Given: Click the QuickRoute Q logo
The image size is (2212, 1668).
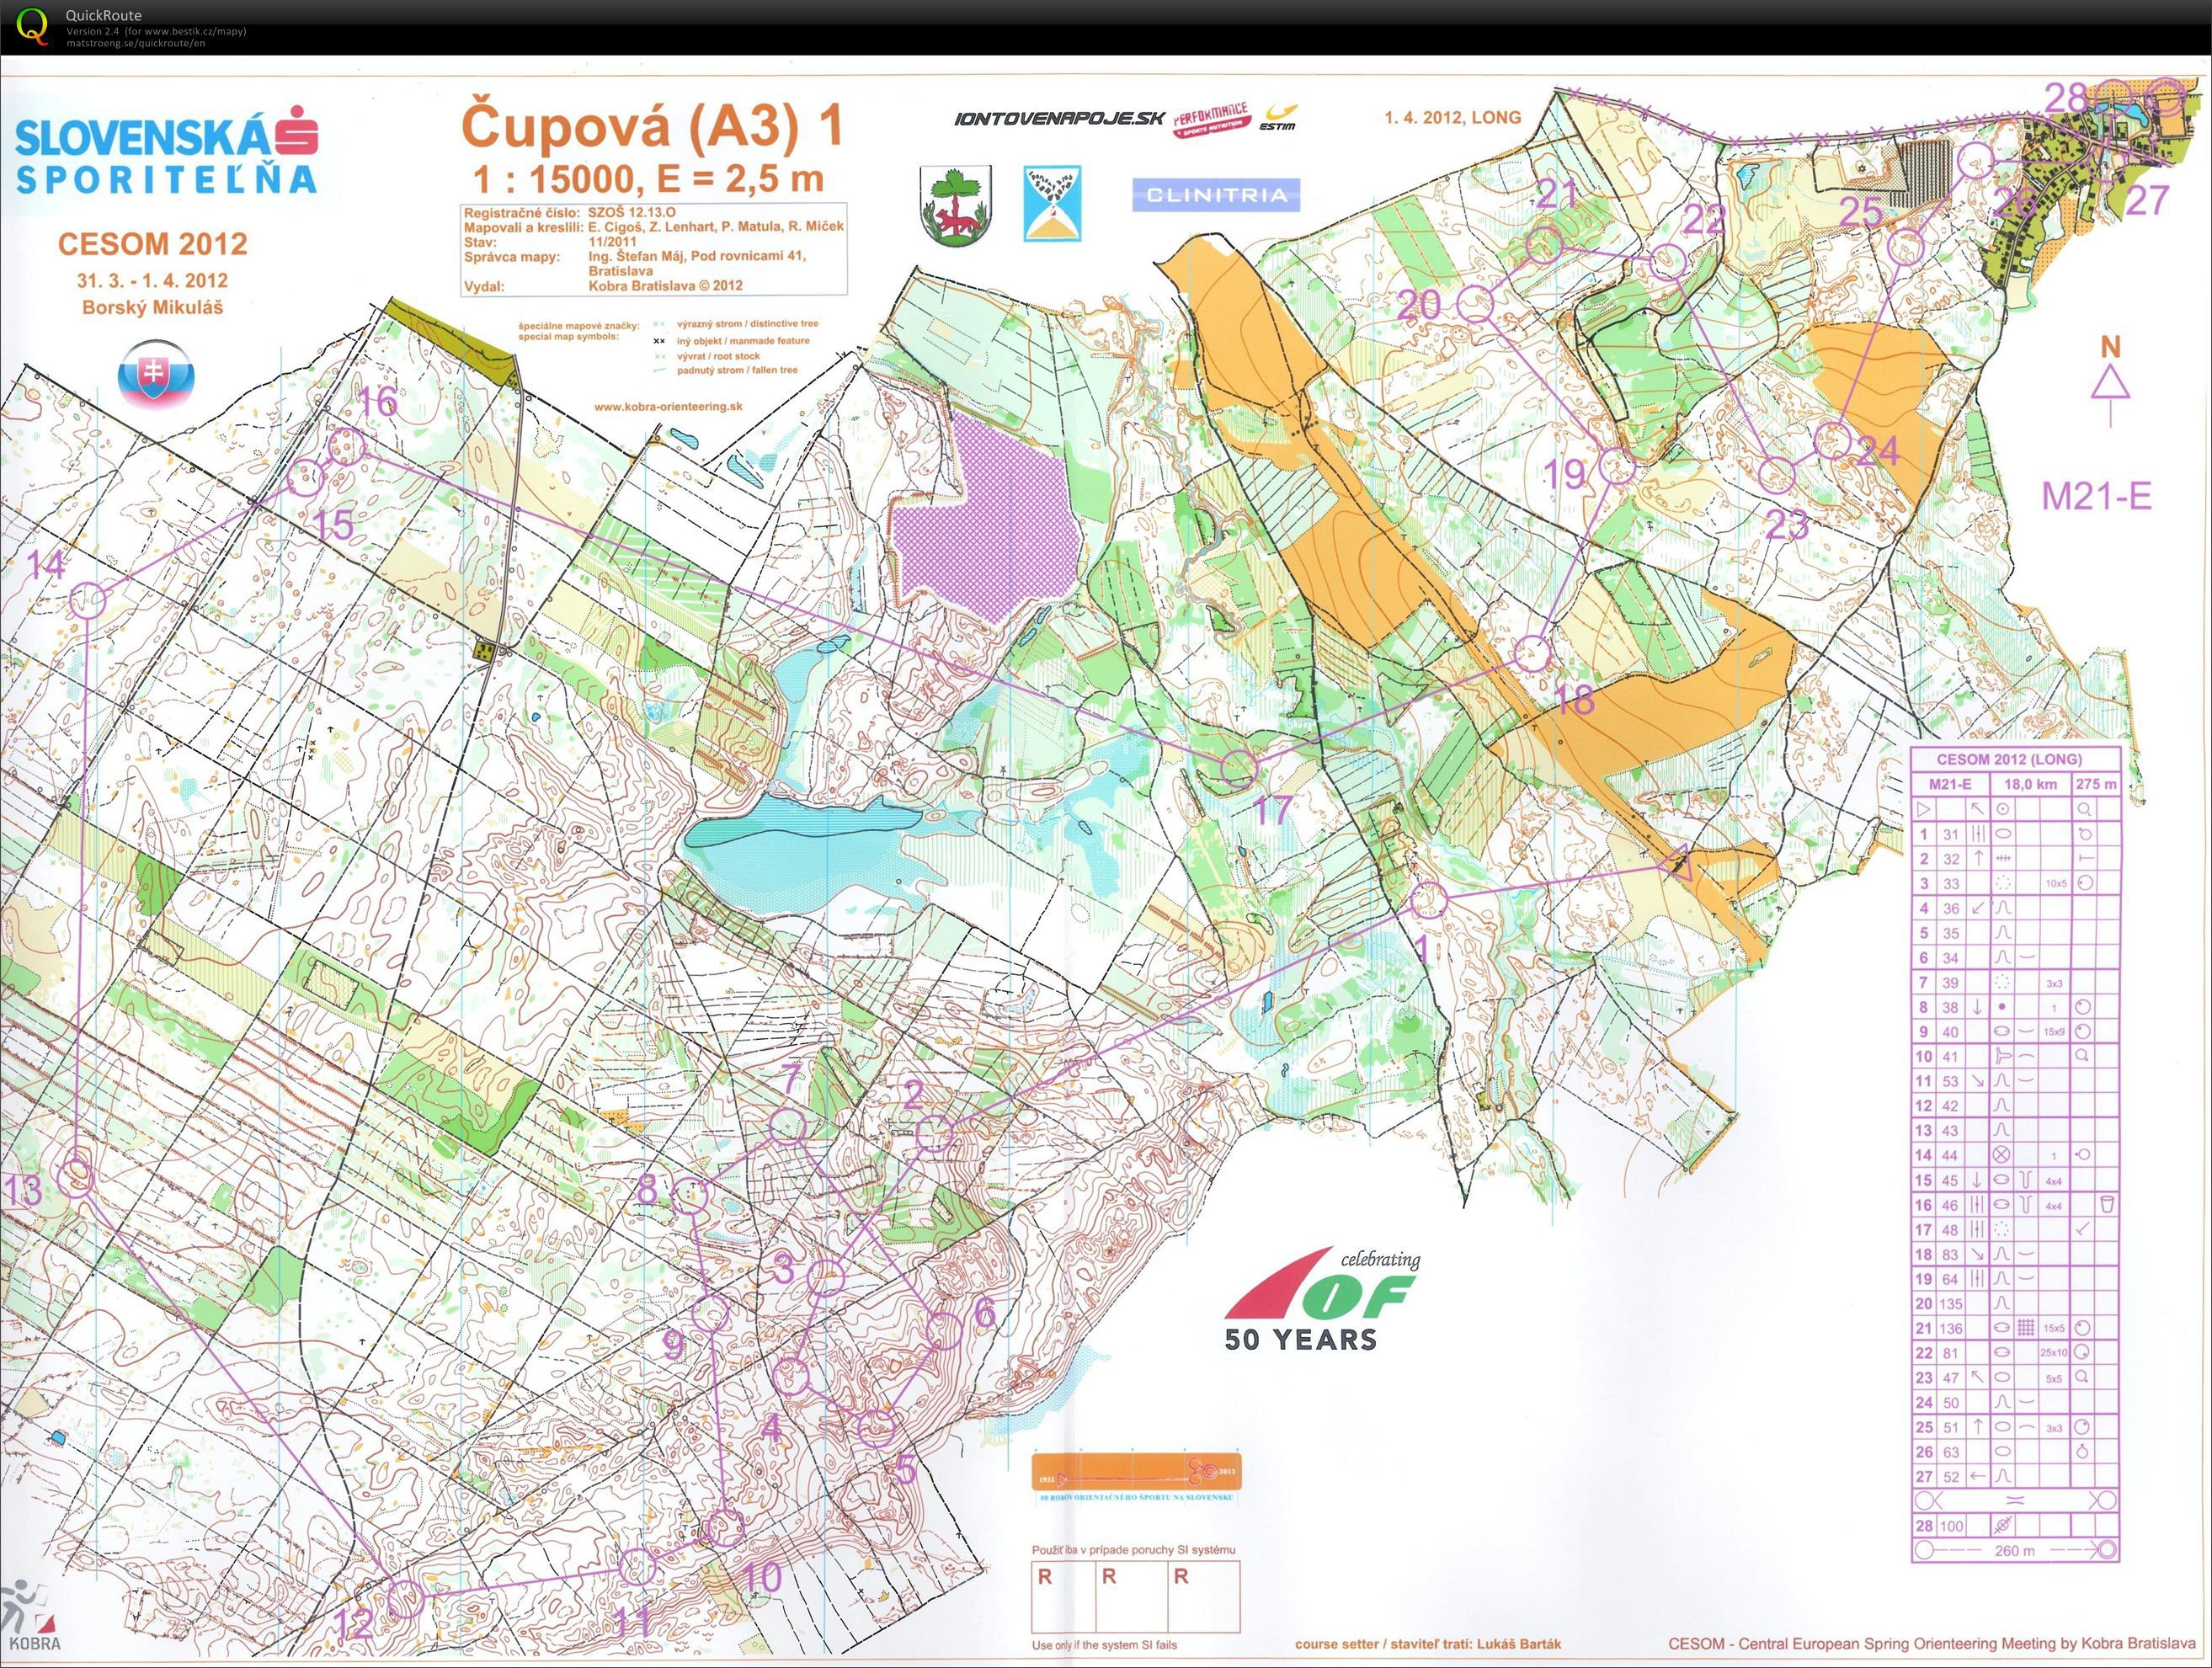Looking at the screenshot, I should 33,25.
